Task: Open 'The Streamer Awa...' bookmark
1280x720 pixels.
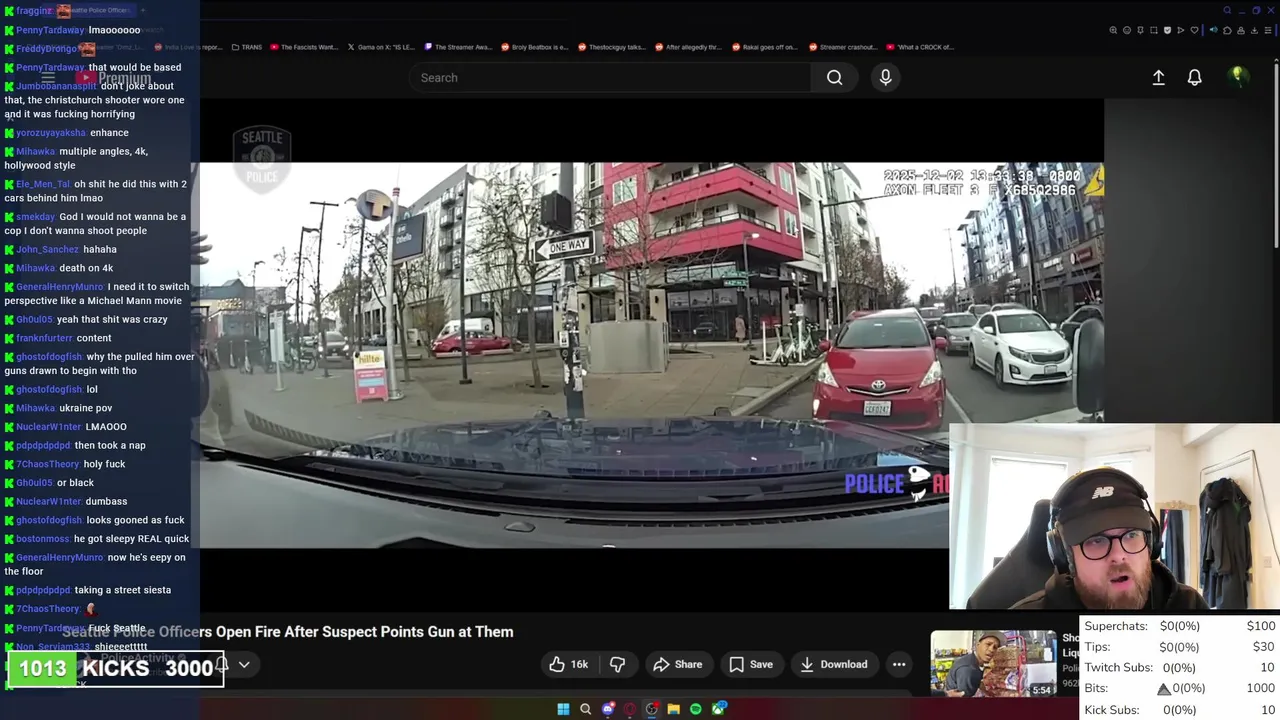Action: pos(458,47)
